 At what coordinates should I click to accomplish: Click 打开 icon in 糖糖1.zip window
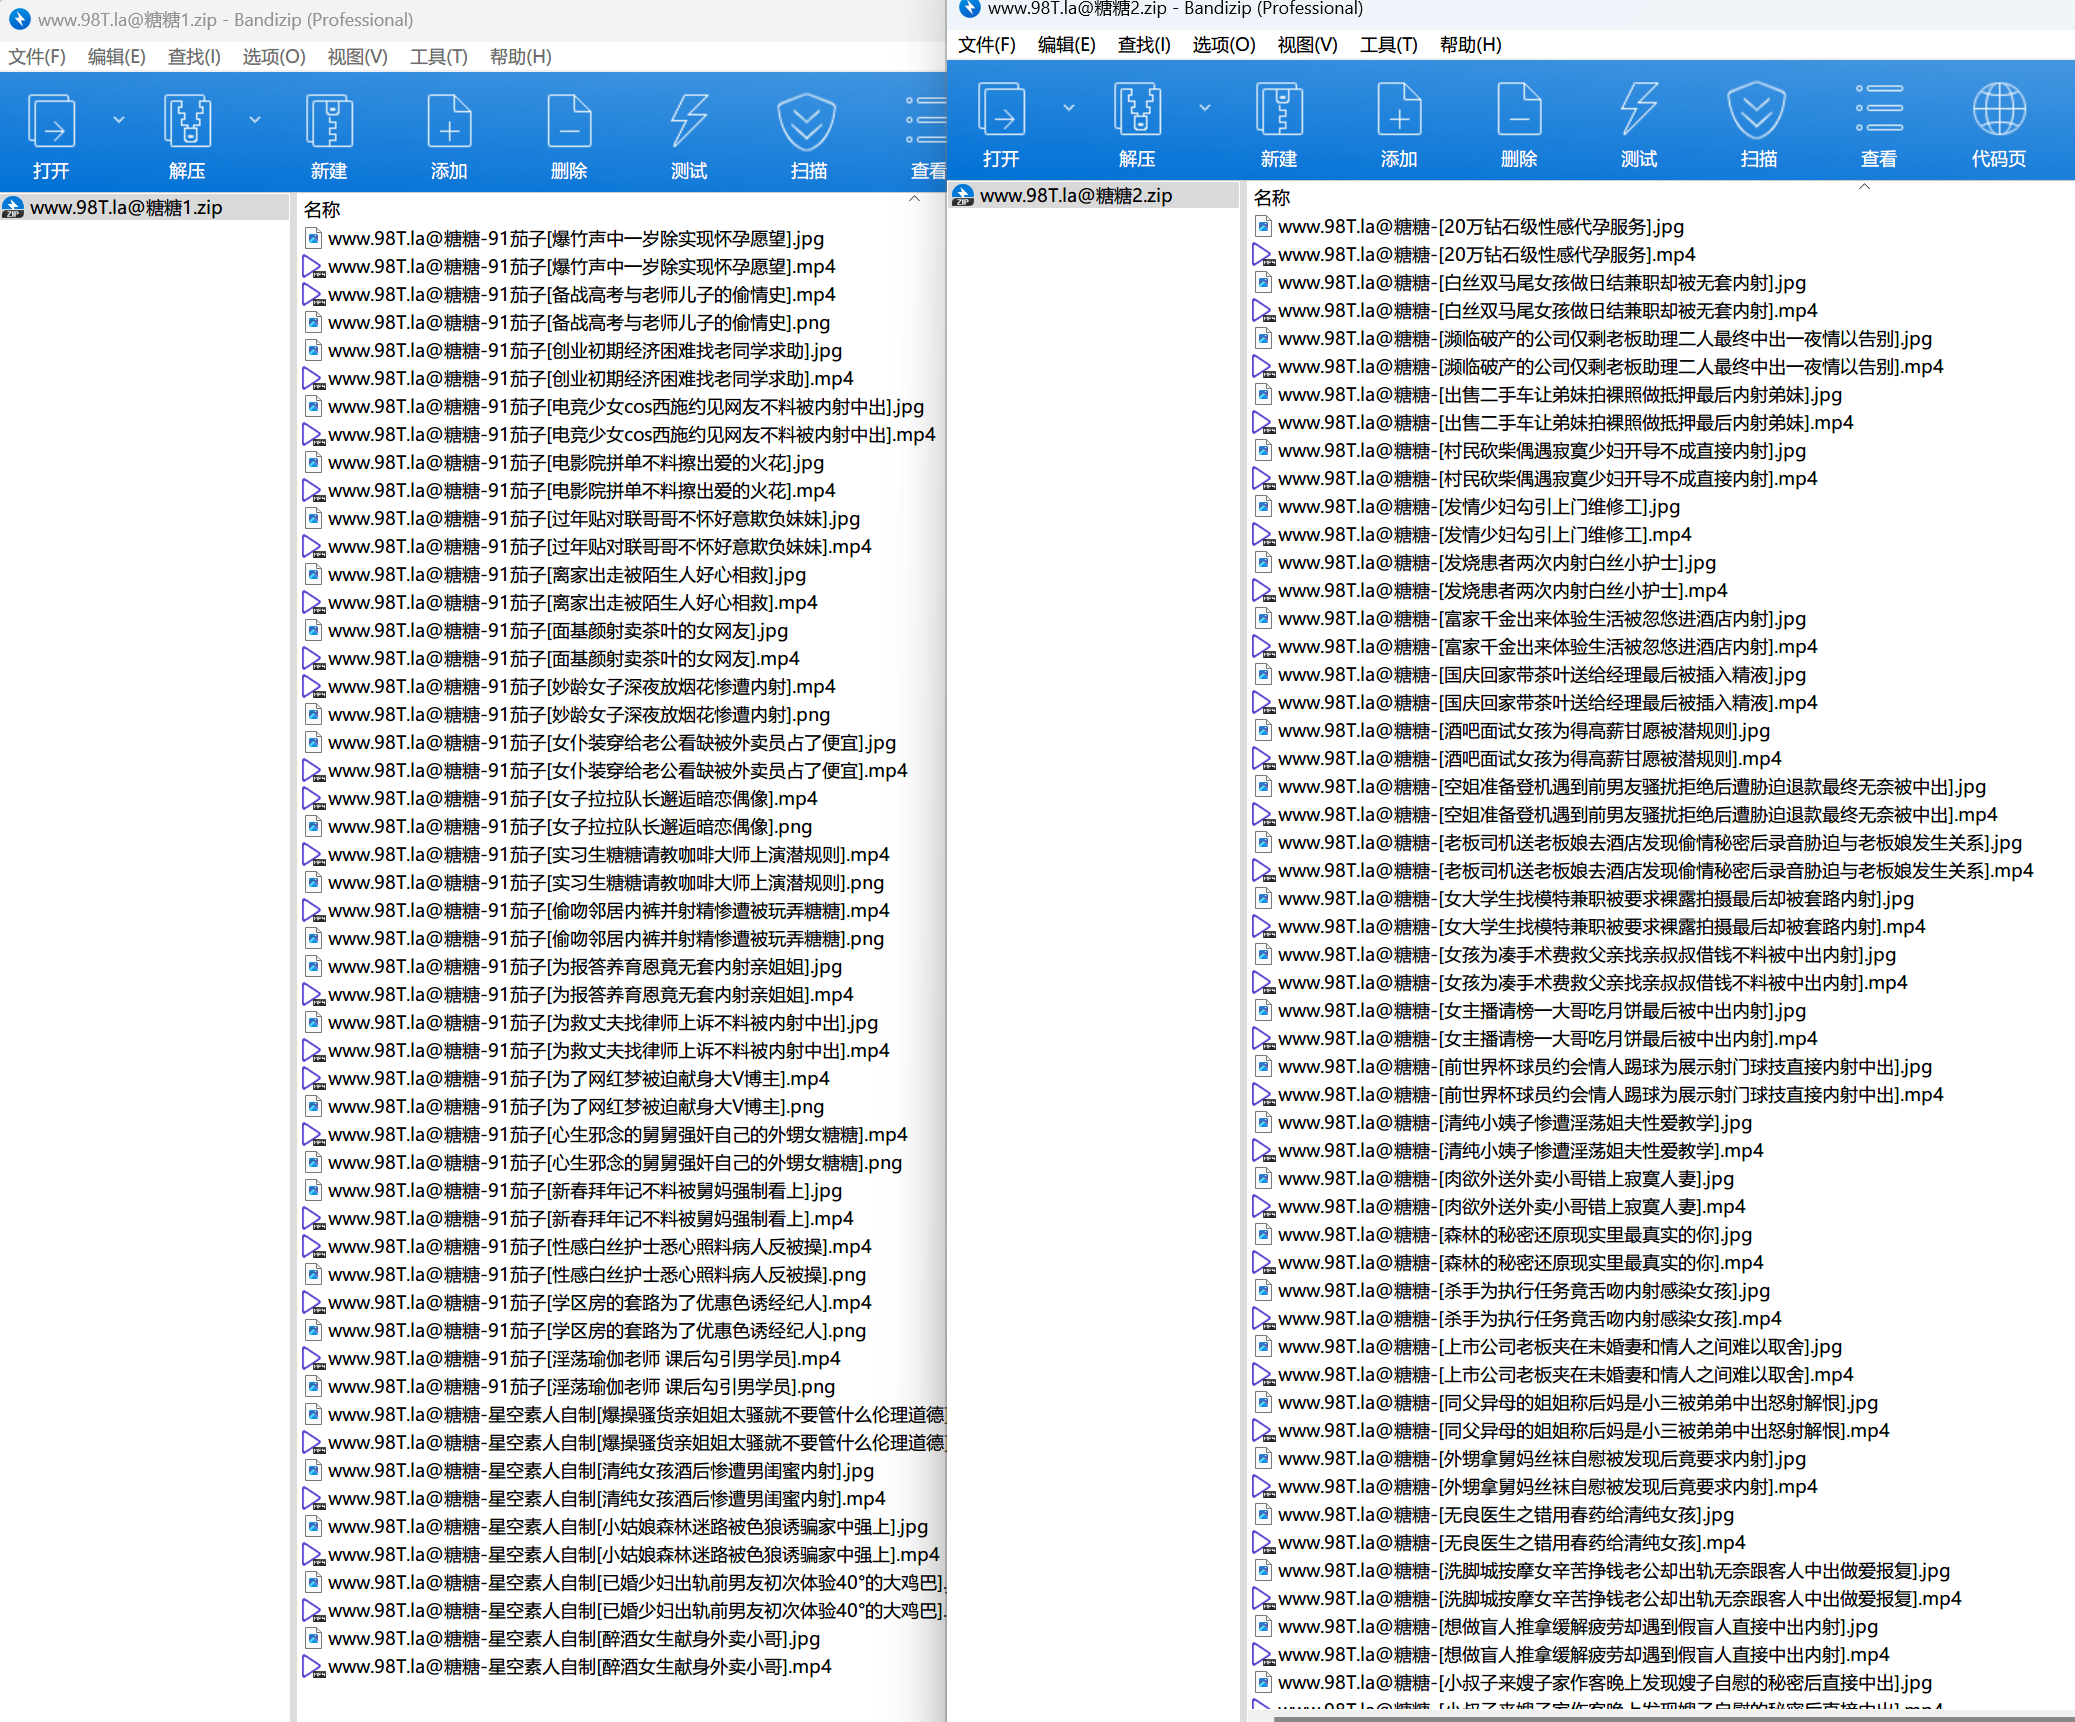tap(51, 121)
